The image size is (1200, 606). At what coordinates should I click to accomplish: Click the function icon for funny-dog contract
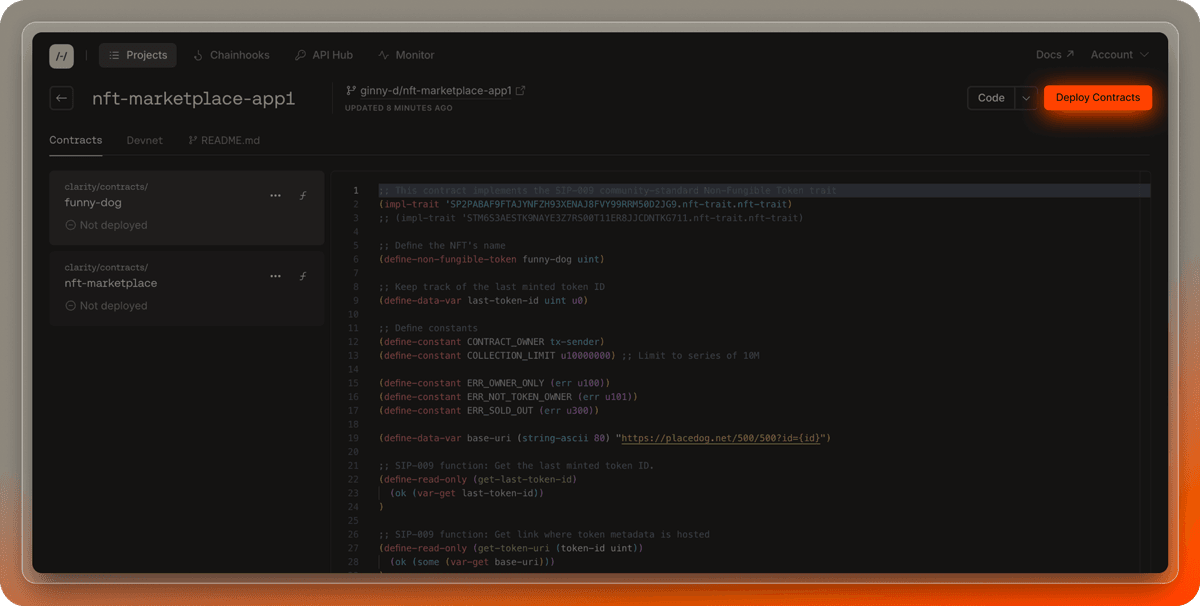pyautogui.click(x=303, y=196)
